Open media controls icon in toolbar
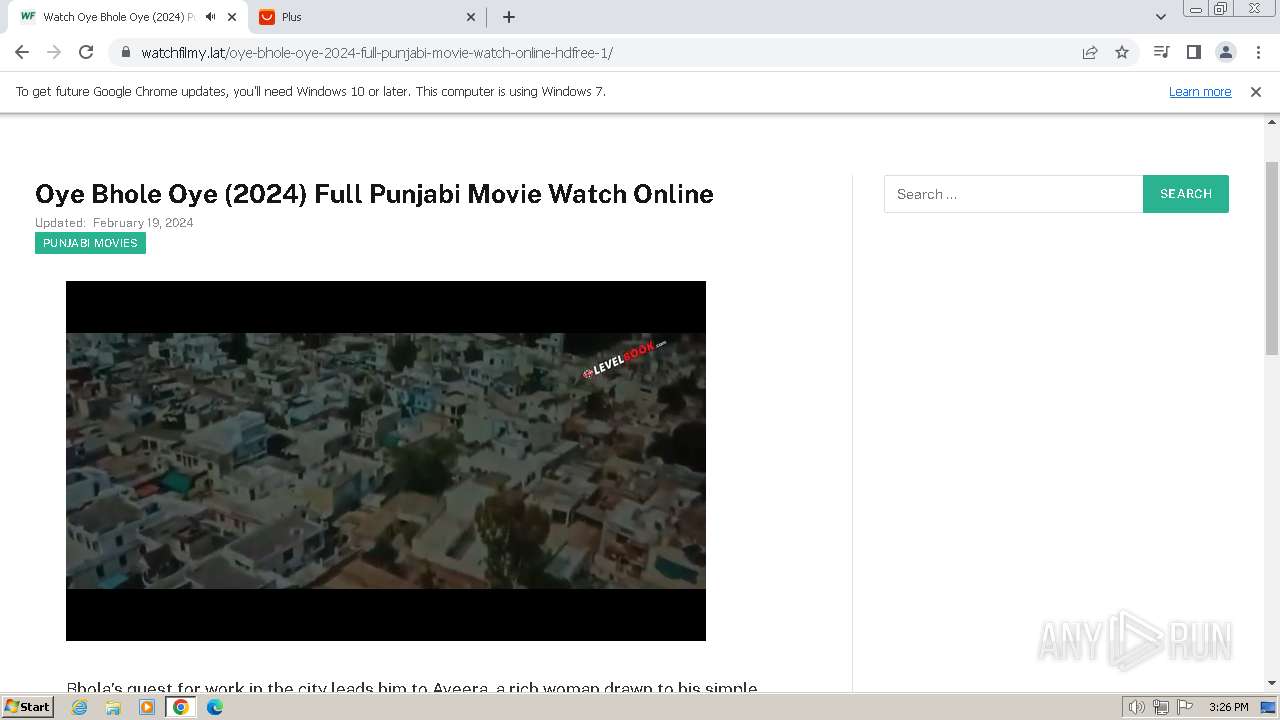1280x720 pixels. [x=1161, y=52]
